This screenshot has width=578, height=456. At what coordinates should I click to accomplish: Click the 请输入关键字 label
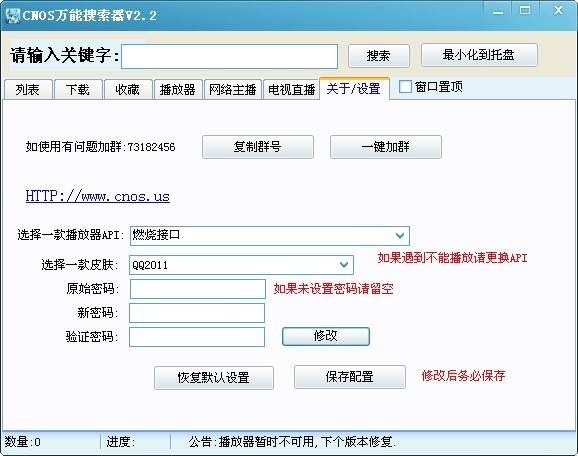[x=65, y=56]
